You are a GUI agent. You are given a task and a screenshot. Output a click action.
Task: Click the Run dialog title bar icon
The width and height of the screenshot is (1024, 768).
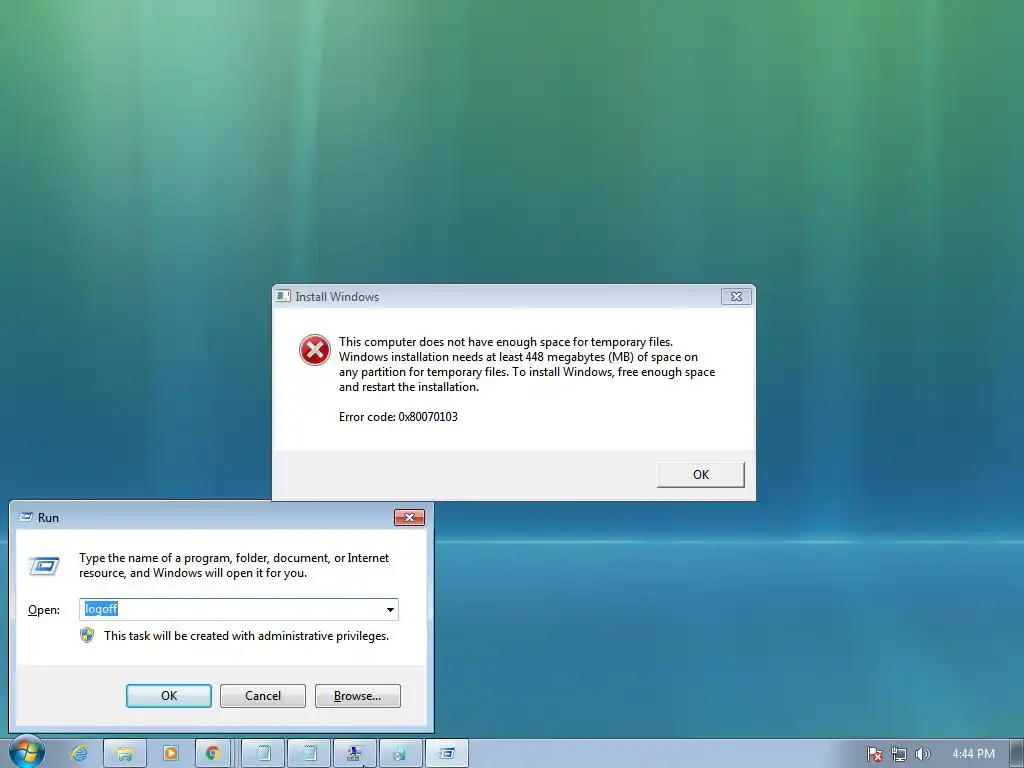tap(26, 517)
